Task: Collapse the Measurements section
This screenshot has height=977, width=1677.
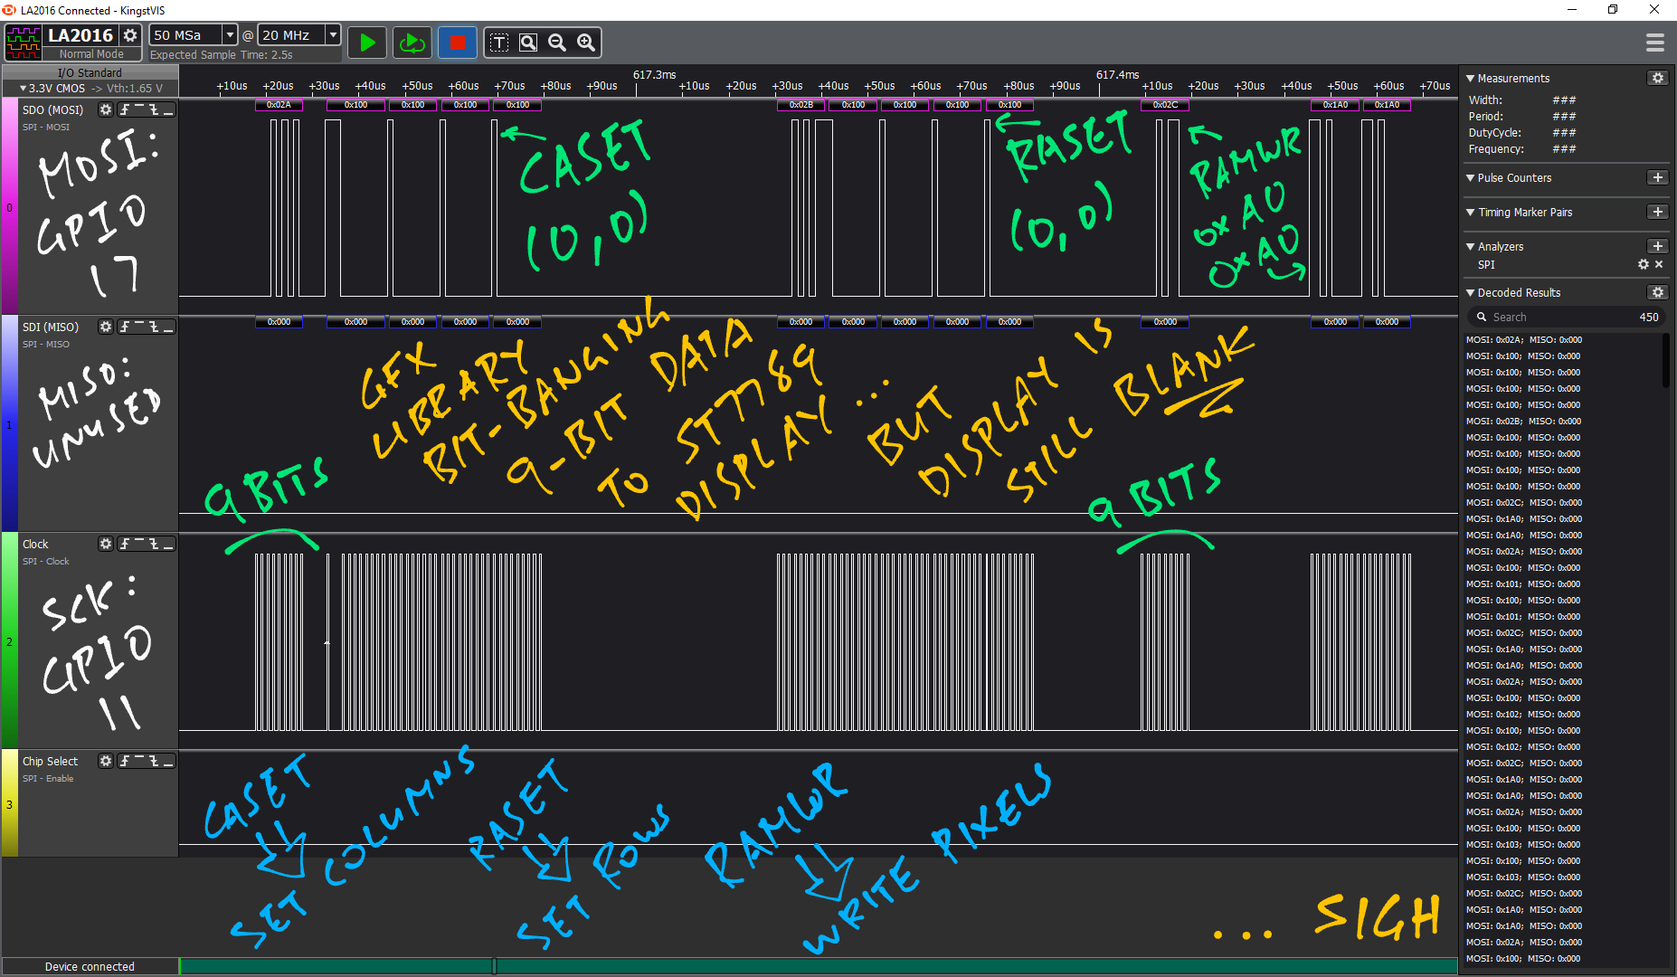Action: point(1471,78)
